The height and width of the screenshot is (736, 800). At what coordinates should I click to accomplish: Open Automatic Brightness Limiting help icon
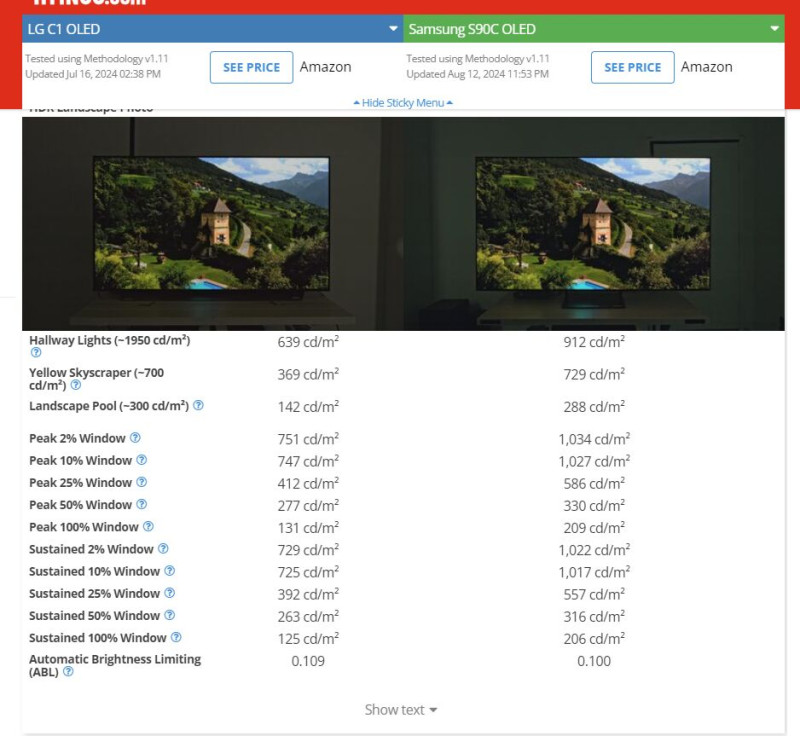(x=68, y=672)
